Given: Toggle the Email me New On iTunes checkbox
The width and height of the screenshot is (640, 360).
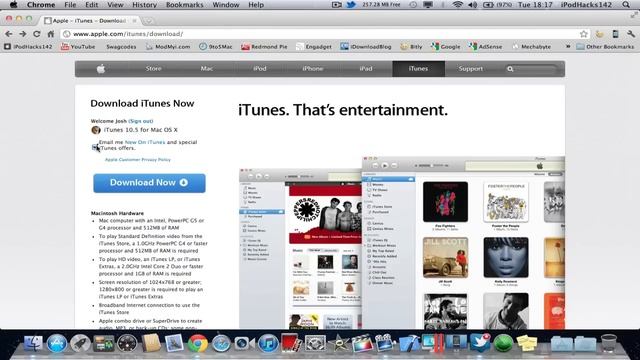Looking at the screenshot, I should (x=95, y=147).
